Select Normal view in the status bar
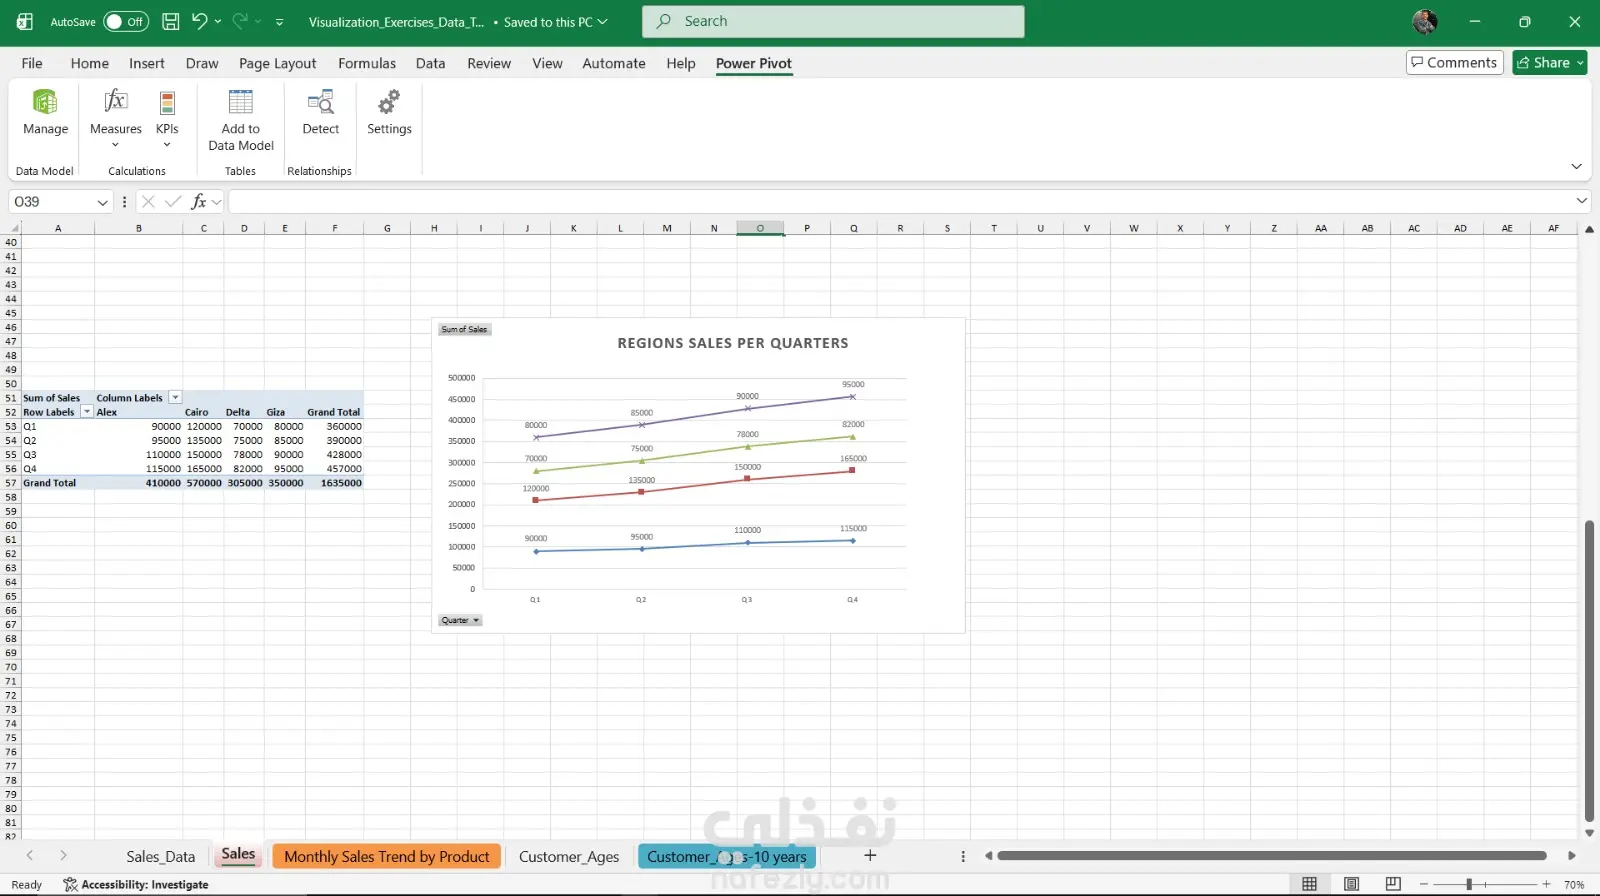This screenshot has width=1600, height=896. [x=1309, y=884]
